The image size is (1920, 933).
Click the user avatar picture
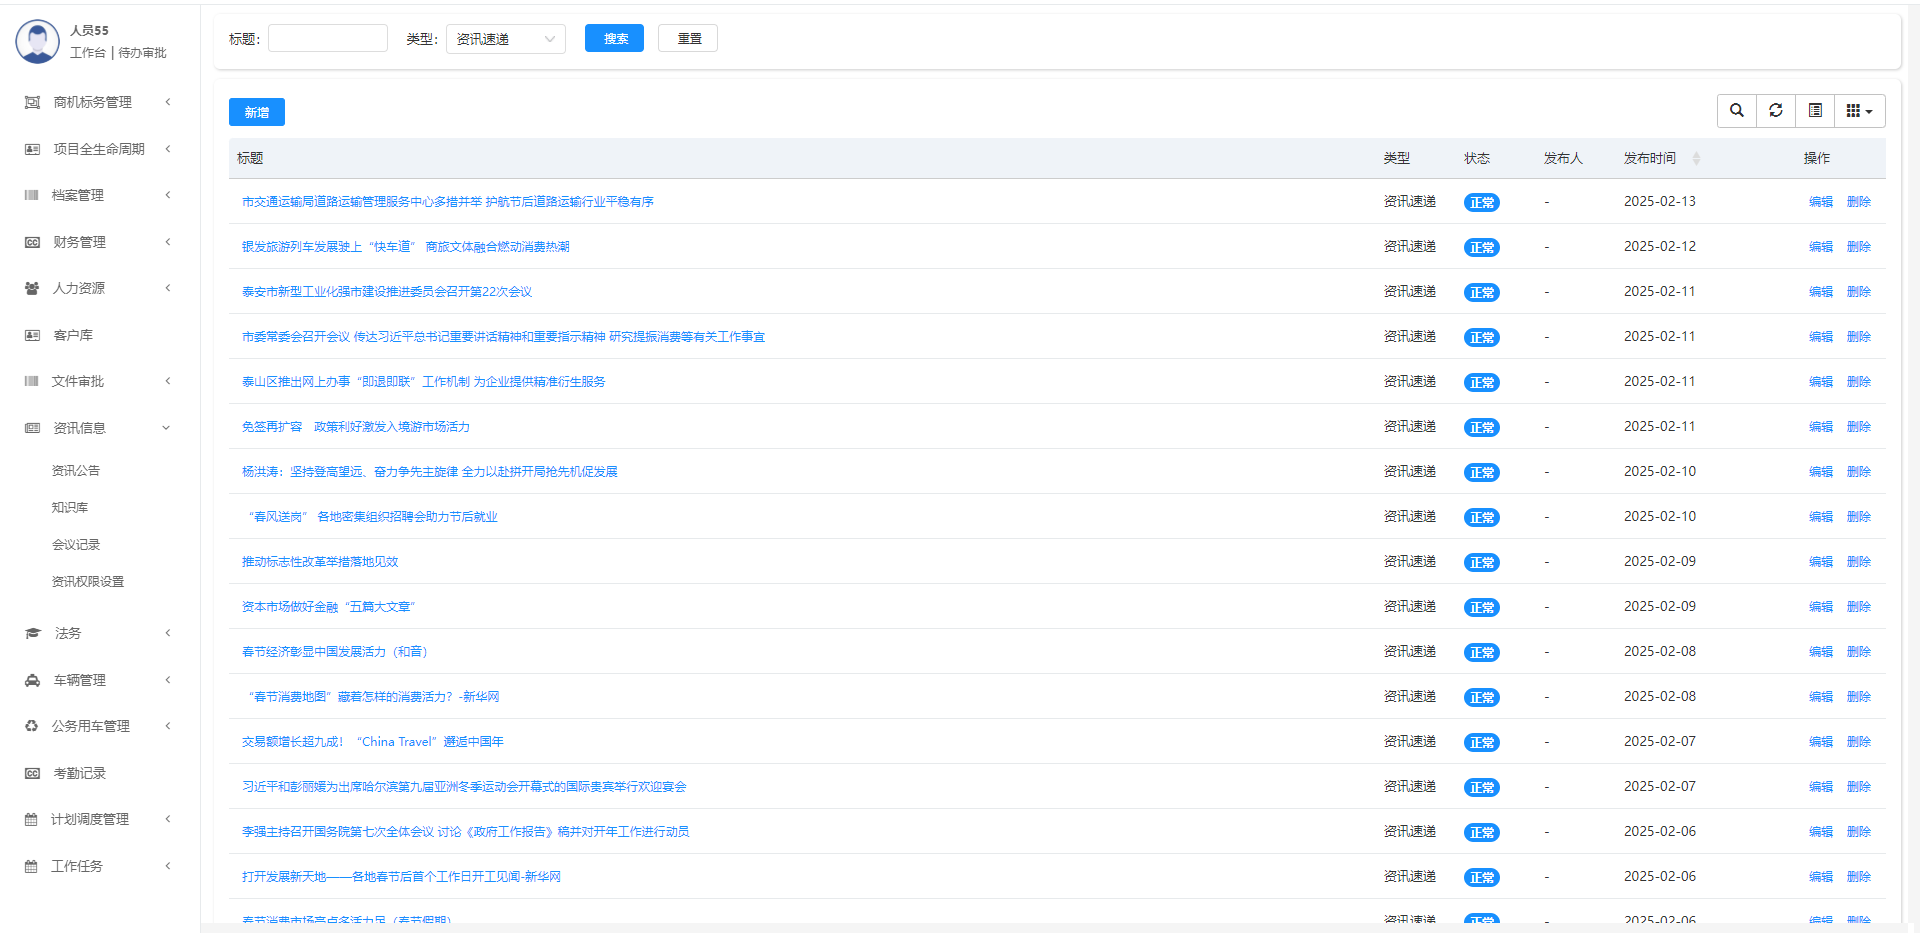[x=38, y=41]
